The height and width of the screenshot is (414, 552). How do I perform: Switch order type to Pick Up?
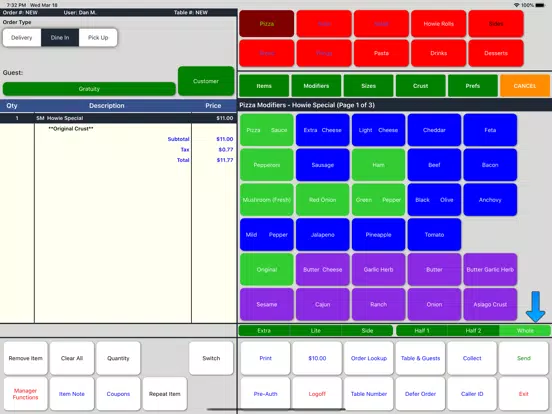click(x=98, y=38)
